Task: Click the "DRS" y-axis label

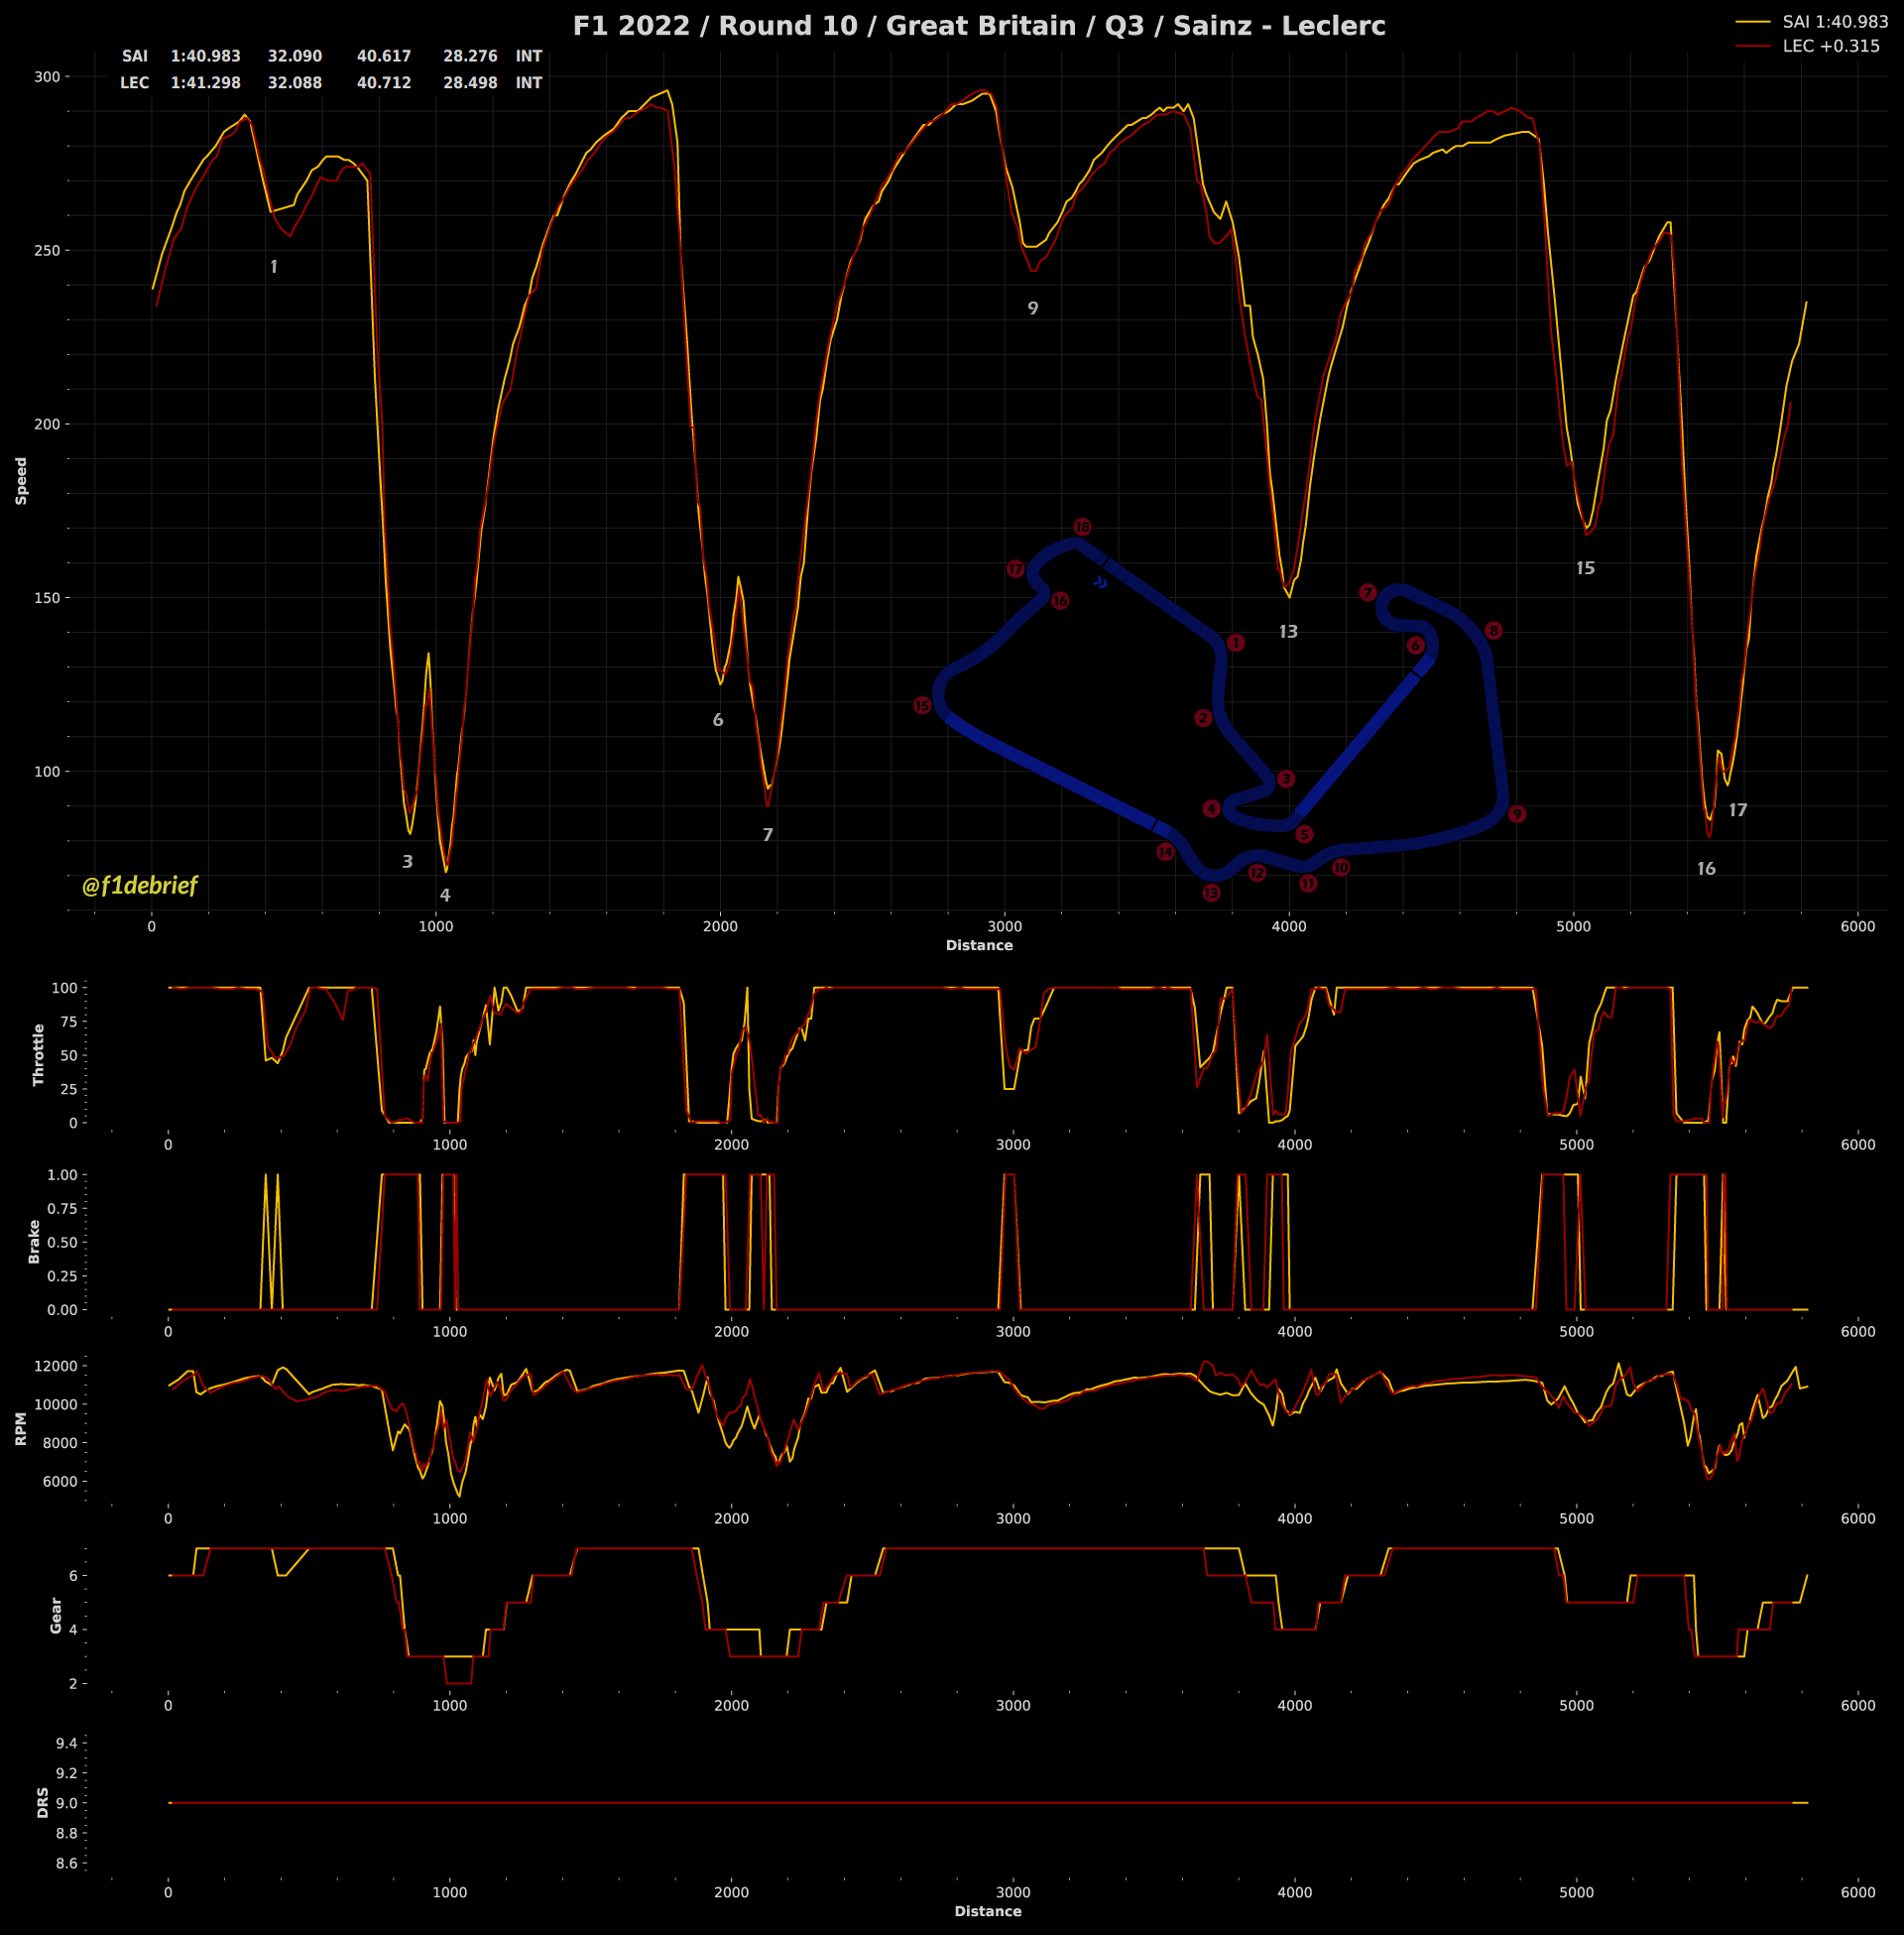Action: click(x=42, y=1803)
